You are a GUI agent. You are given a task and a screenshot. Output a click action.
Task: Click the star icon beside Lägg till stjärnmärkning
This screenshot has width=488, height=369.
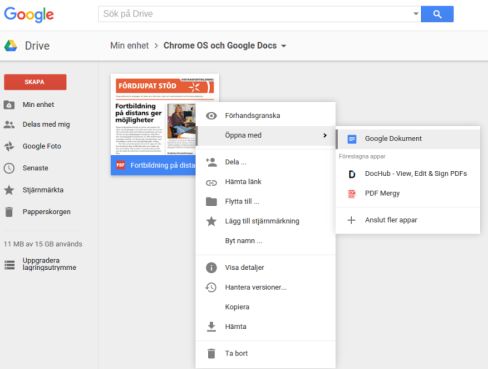[211, 221]
